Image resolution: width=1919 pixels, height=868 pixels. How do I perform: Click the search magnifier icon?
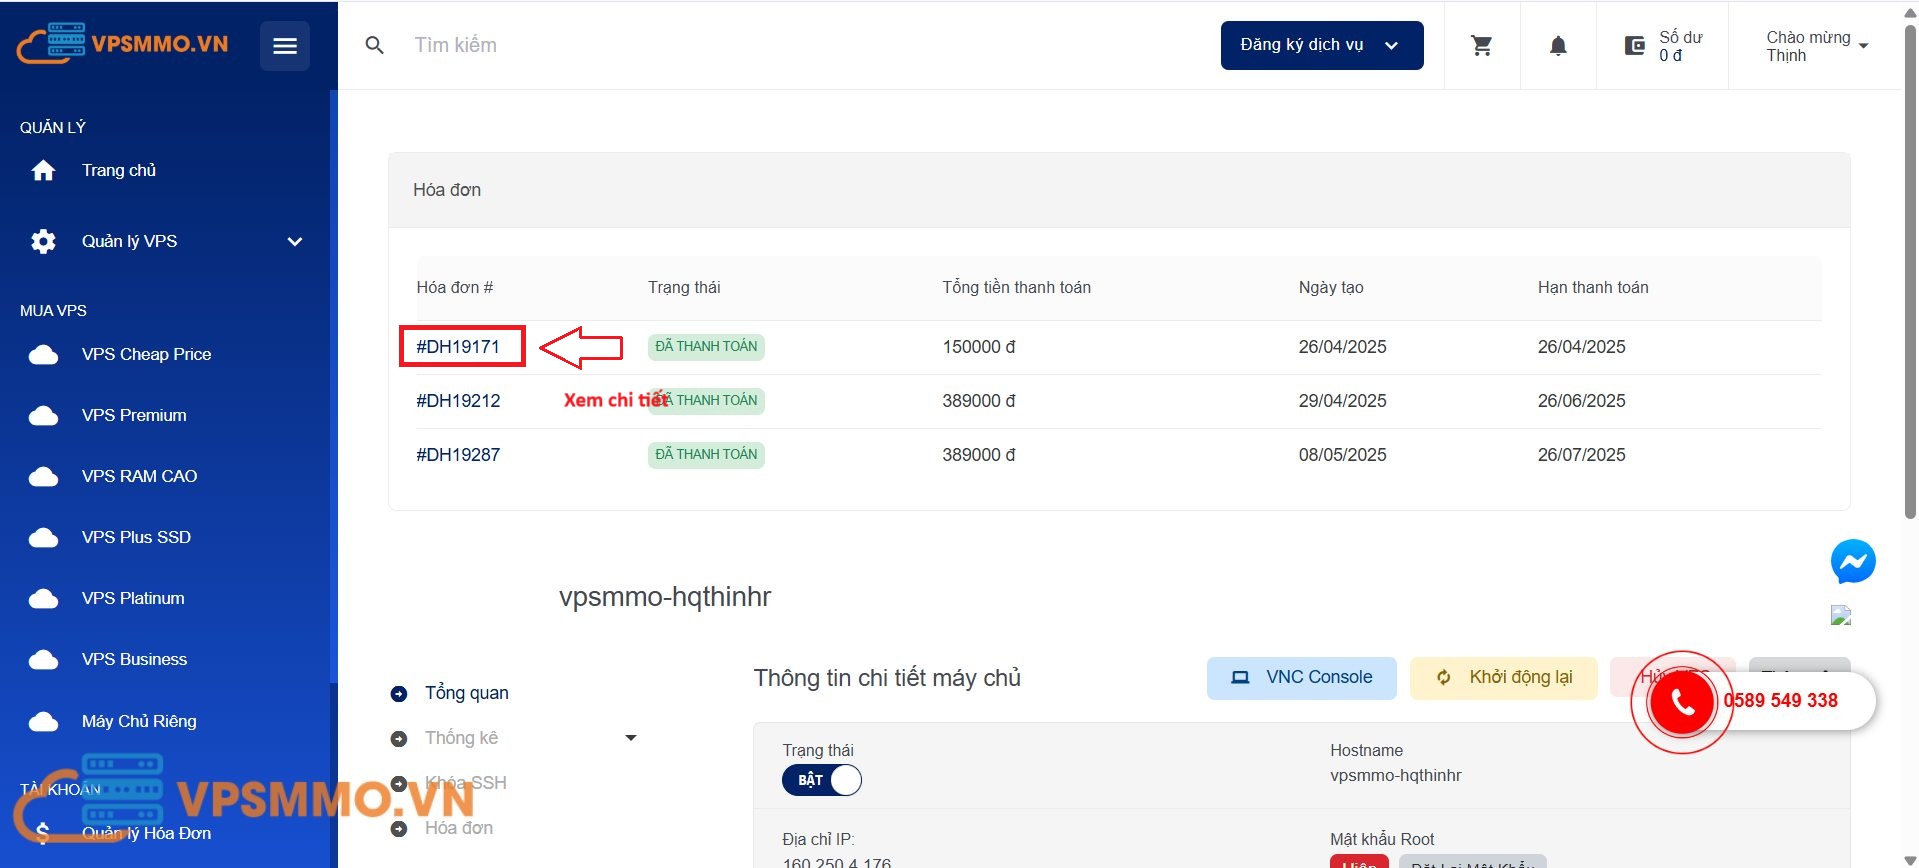[375, 46]
